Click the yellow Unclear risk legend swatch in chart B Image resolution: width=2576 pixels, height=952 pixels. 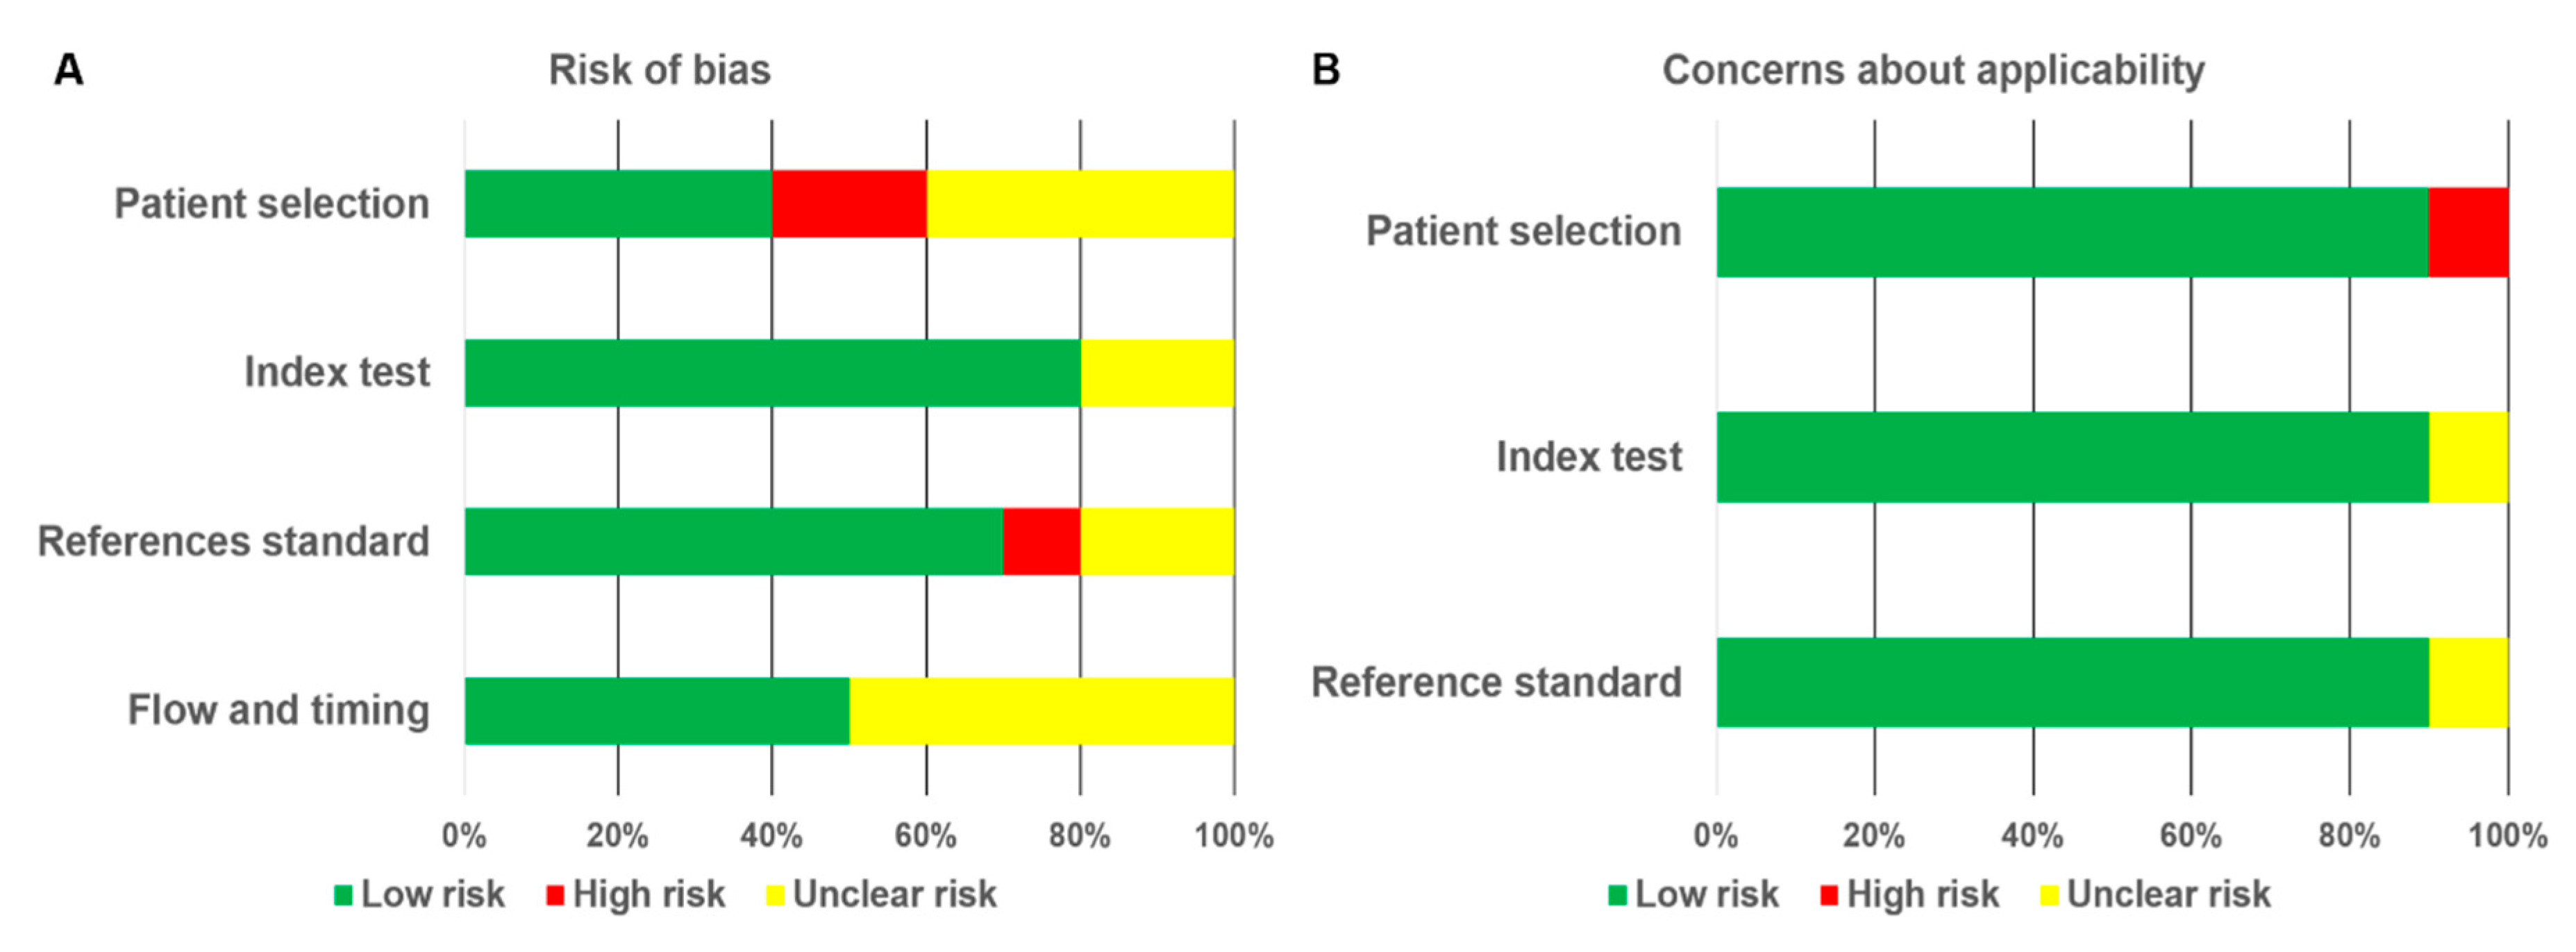2049,895
